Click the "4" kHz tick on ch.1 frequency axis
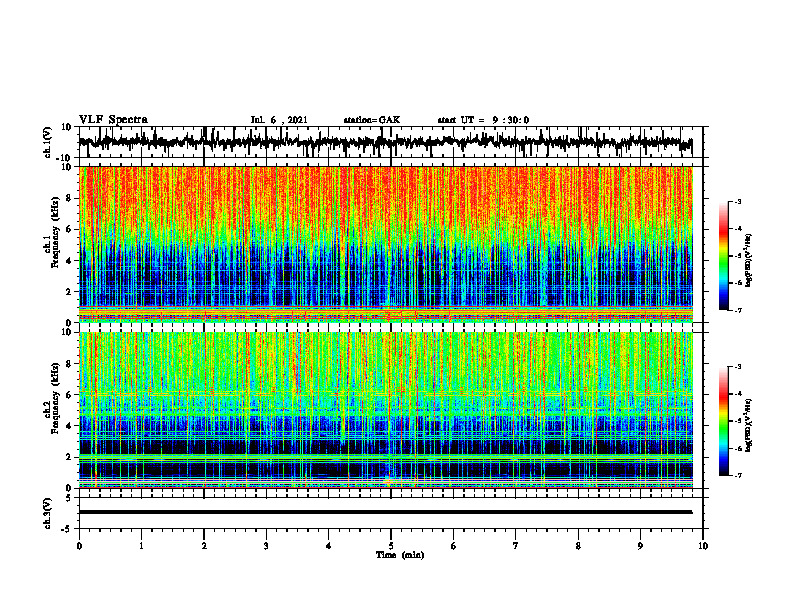 [x=70, y=261]
